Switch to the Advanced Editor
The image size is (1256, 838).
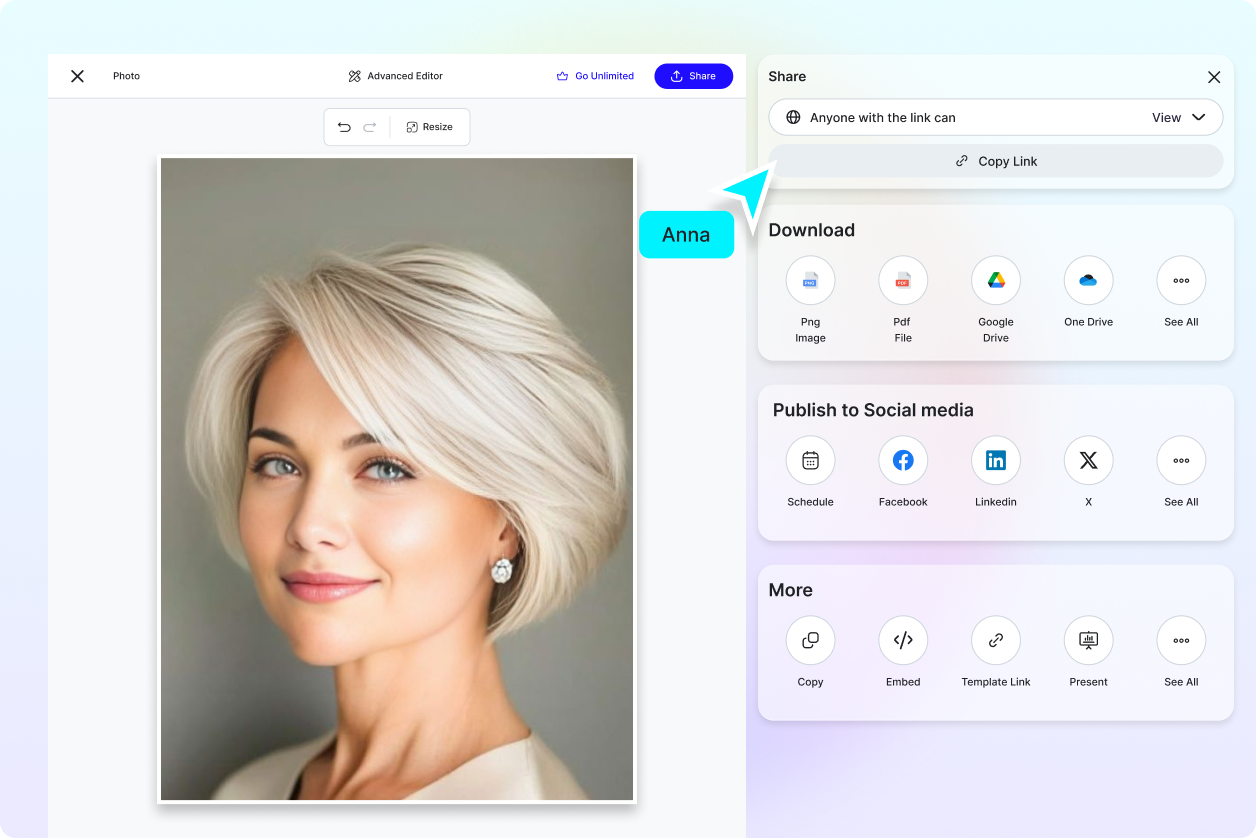pos(395,75)
